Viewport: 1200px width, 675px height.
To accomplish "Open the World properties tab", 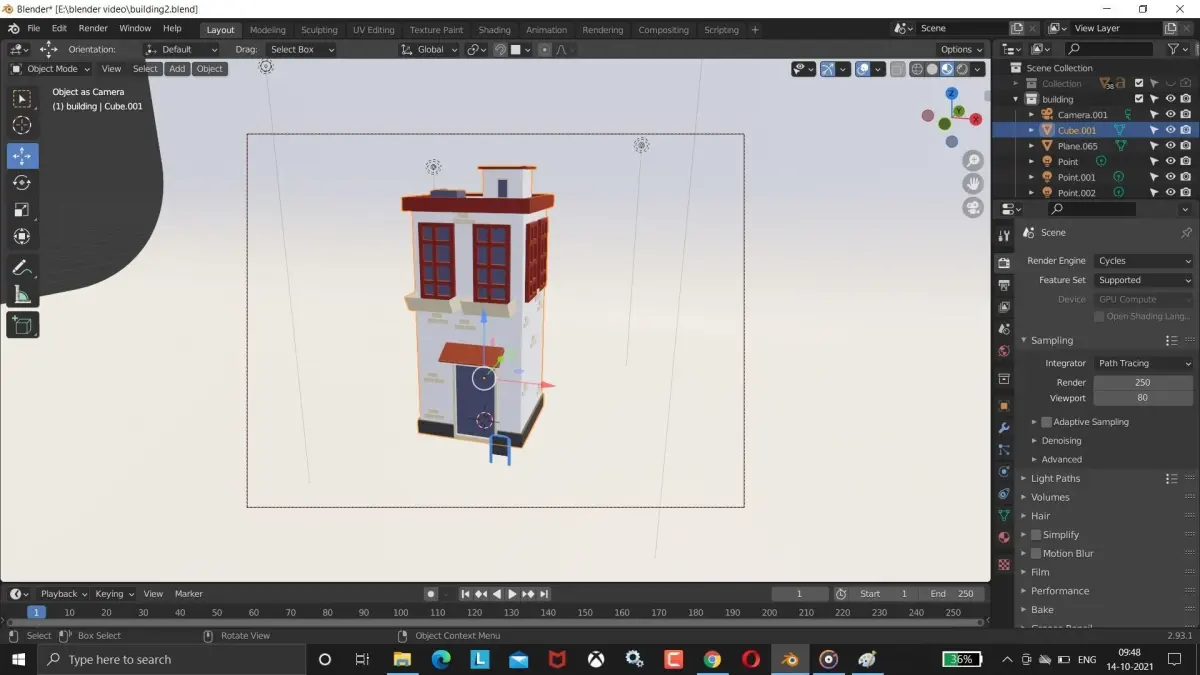I will 1004,351.
